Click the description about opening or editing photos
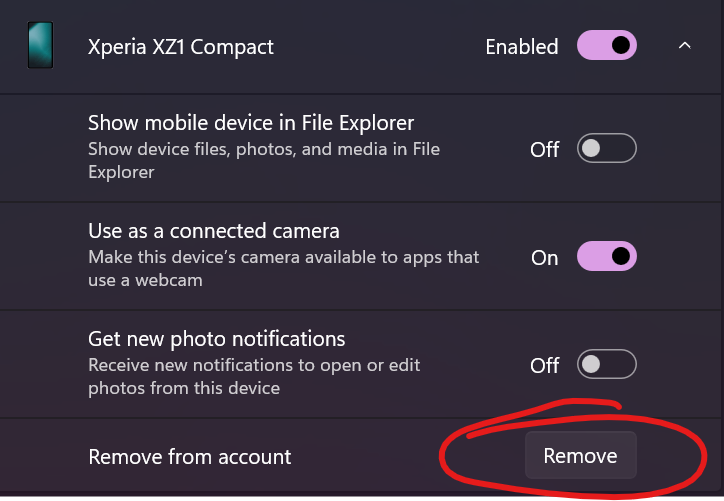Image resolution: width=724 pixels, height=501 pixels. tap(254, 376)
